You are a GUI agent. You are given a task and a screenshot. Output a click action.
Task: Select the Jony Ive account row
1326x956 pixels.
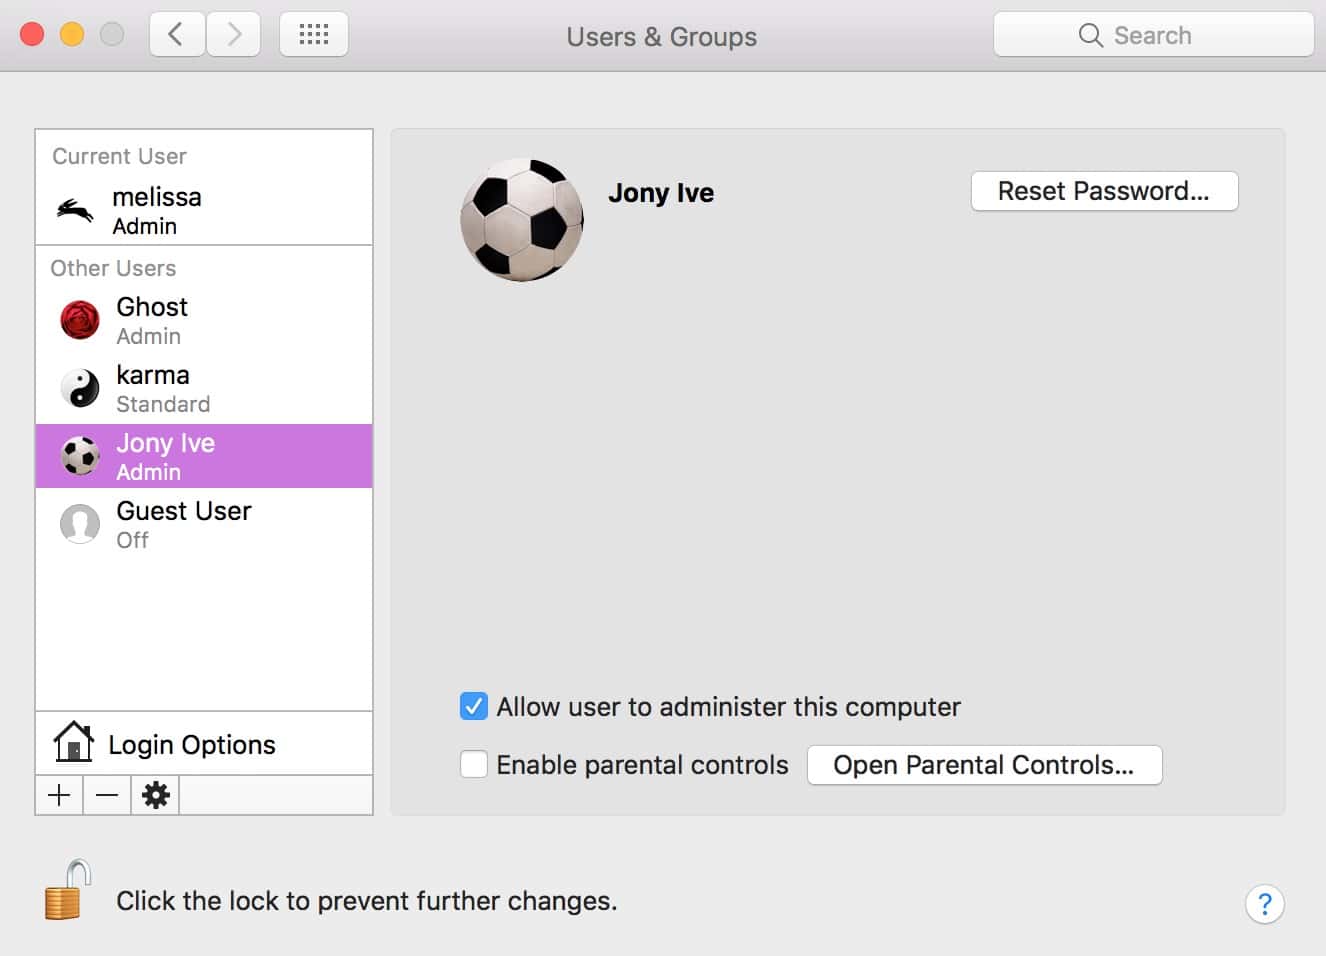coord(204,457)
